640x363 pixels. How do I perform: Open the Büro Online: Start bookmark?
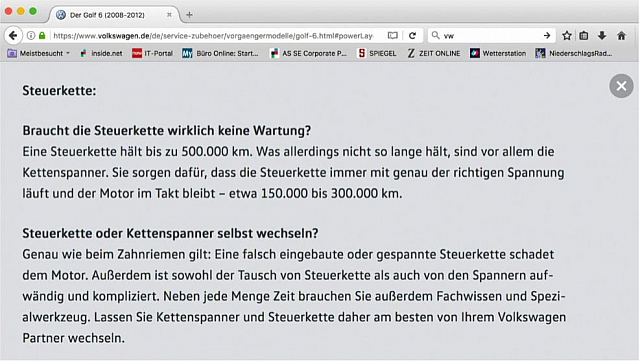[220, 53]
